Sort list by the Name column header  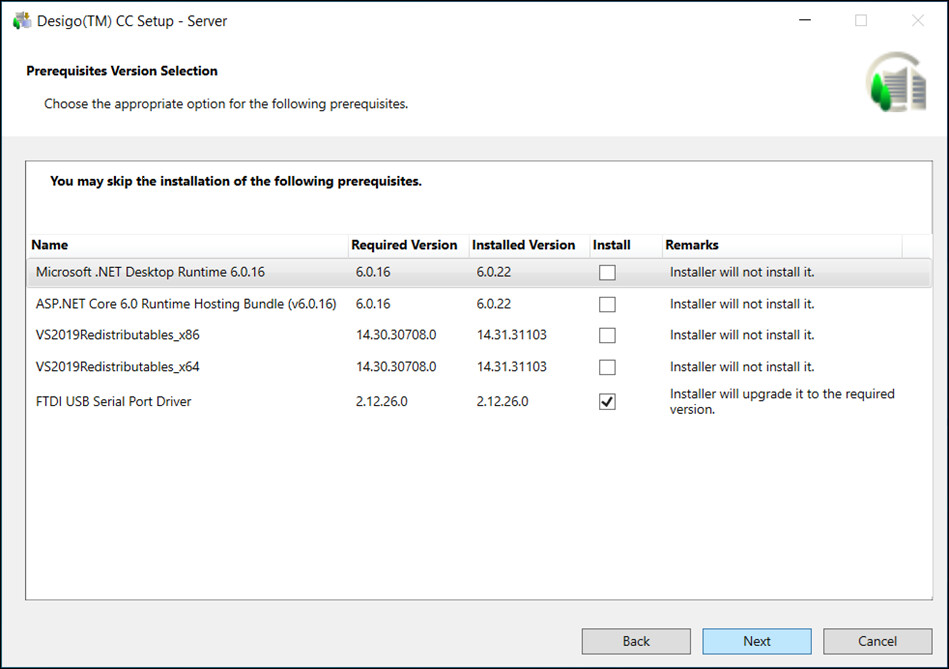tap(50, 245)
